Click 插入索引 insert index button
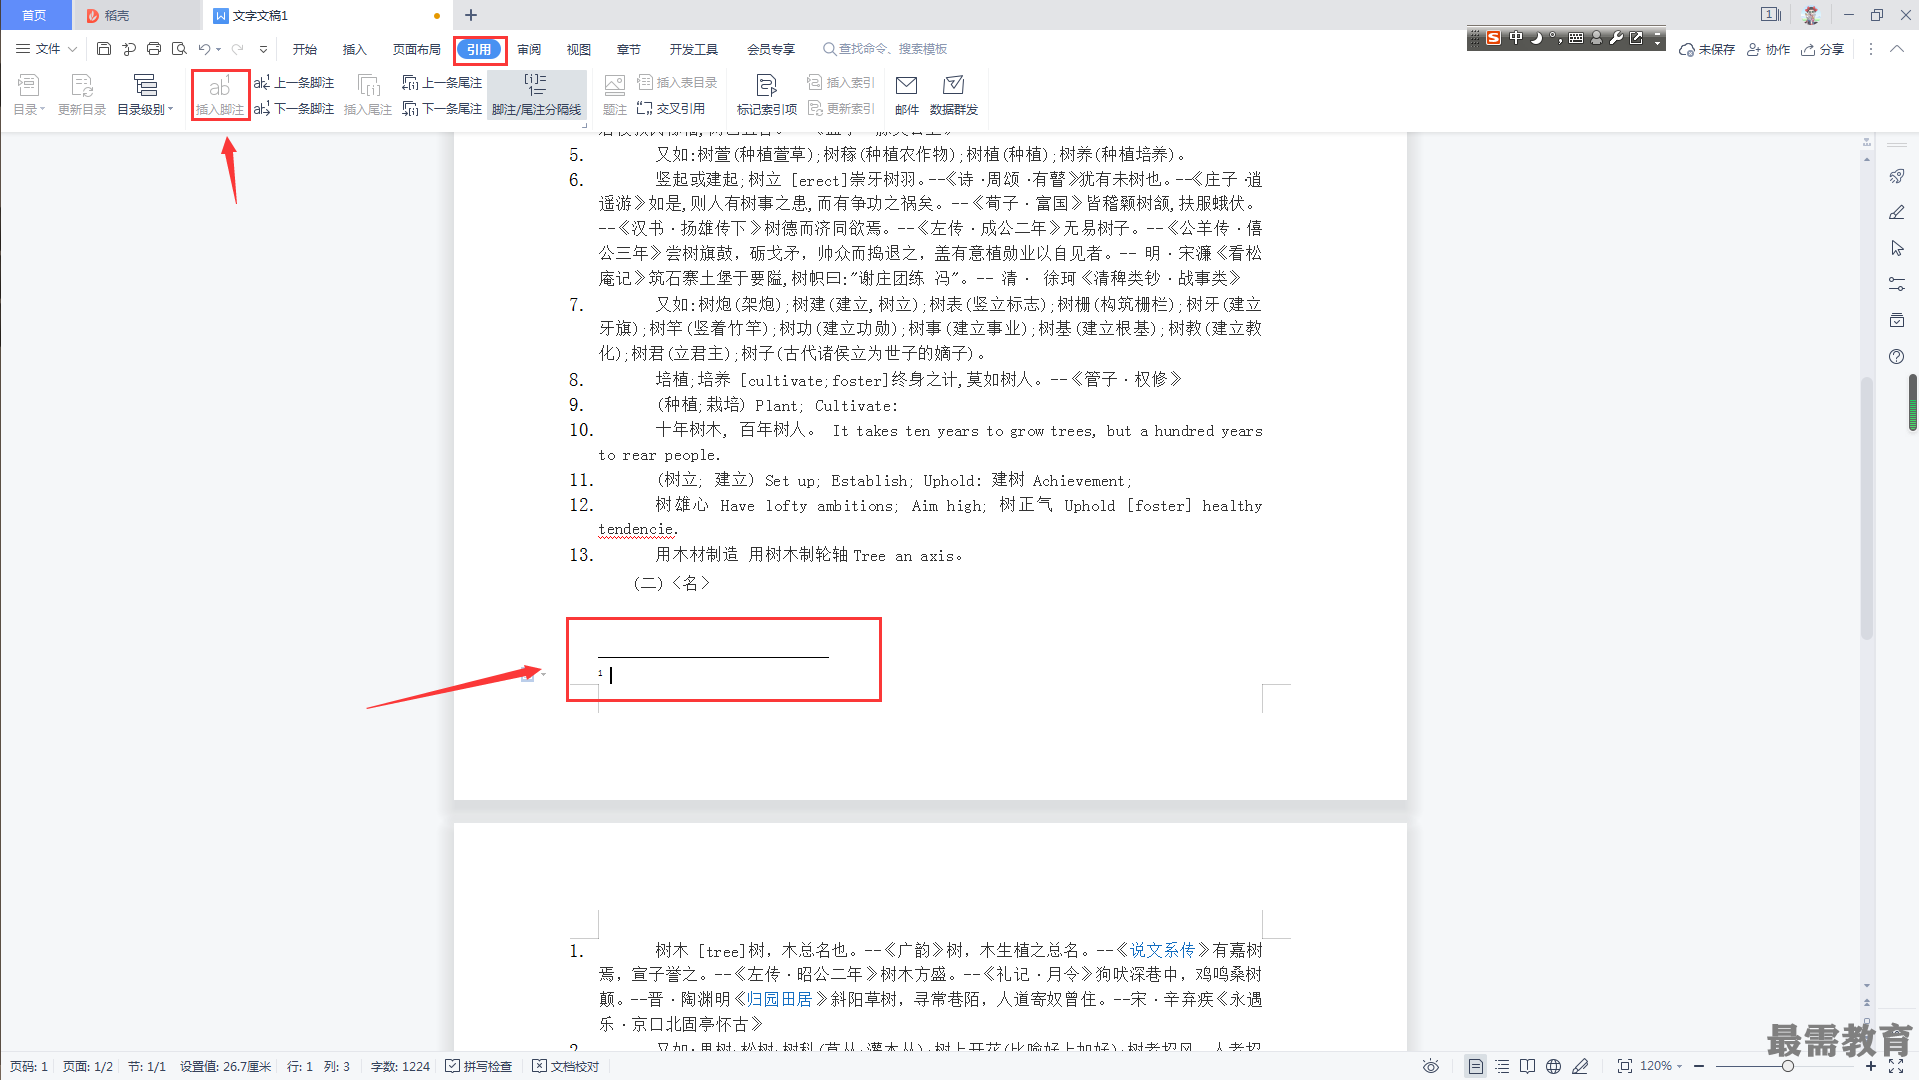 tap(841, 83)
